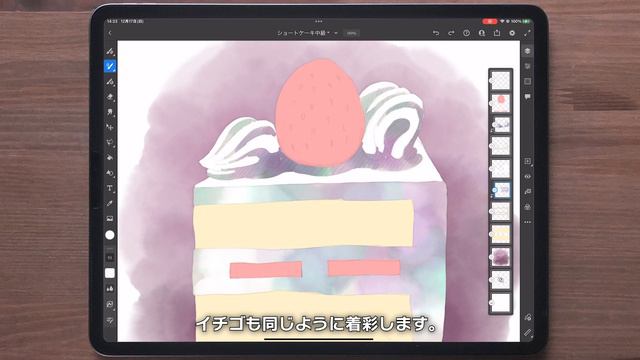Select the topmost empty layer thumbnail
The height and width of the screenshot is (360, 640).
point(501,80)
